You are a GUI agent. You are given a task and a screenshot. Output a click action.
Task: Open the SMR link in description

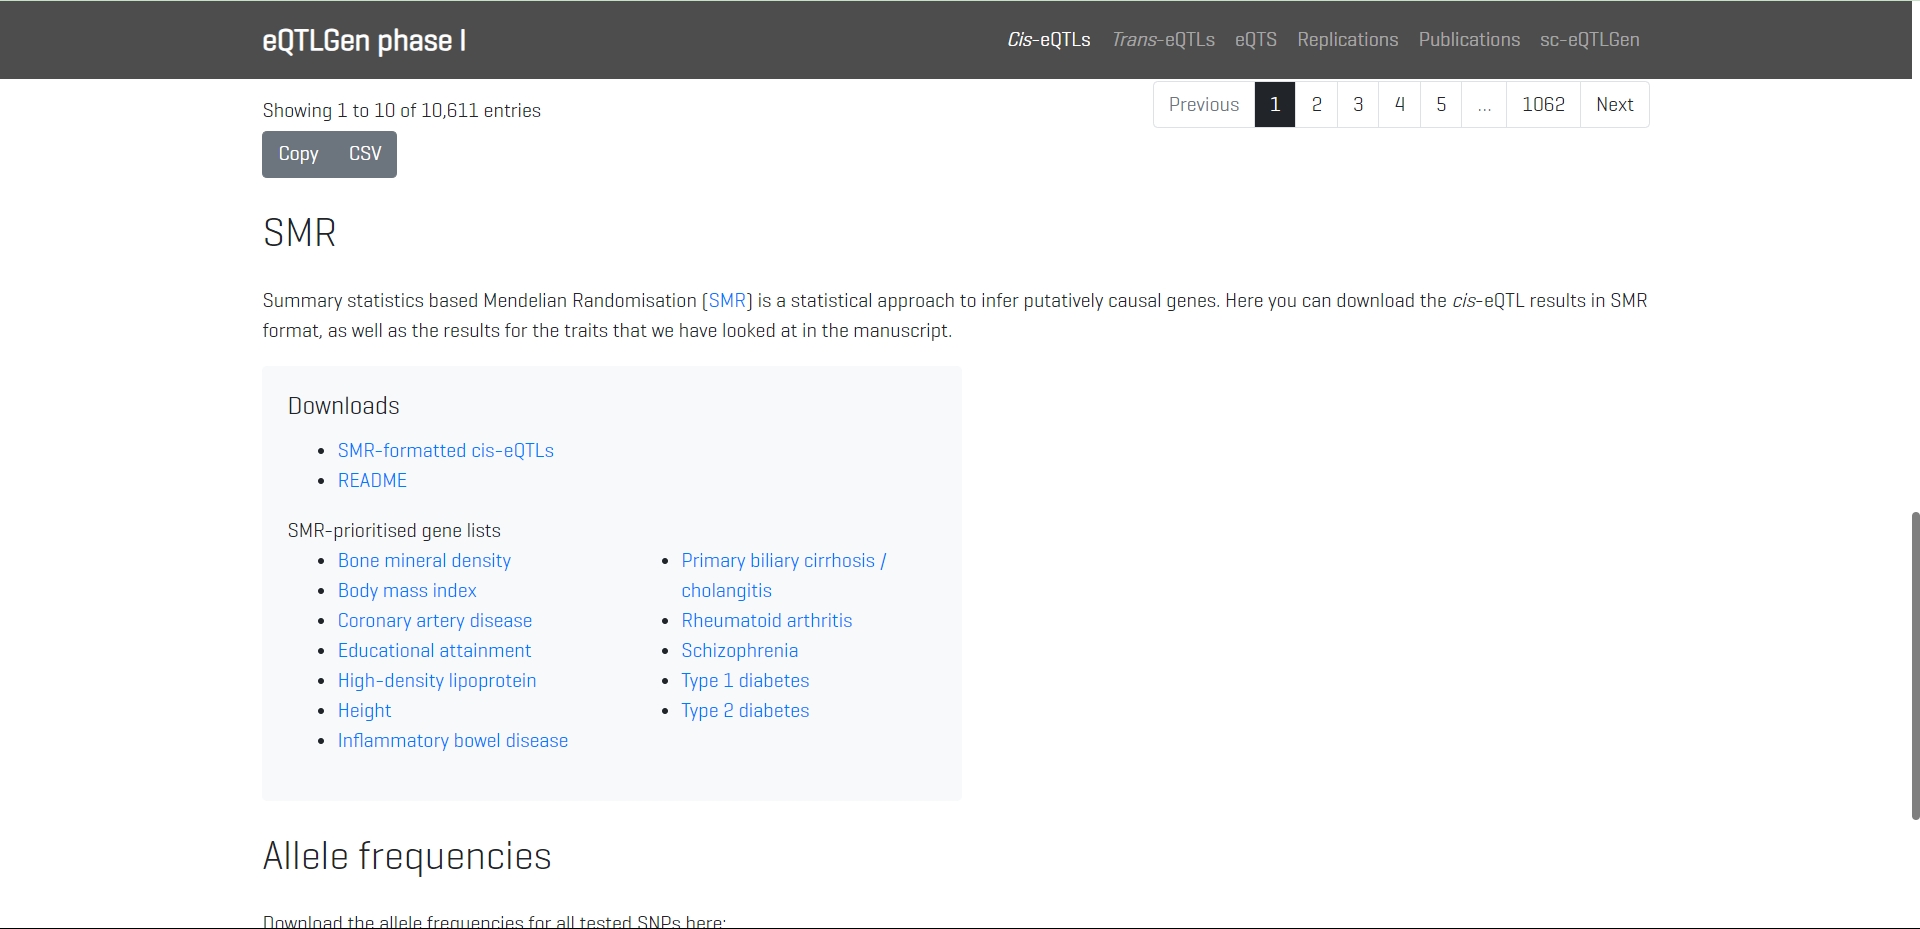tap(727, 301)
